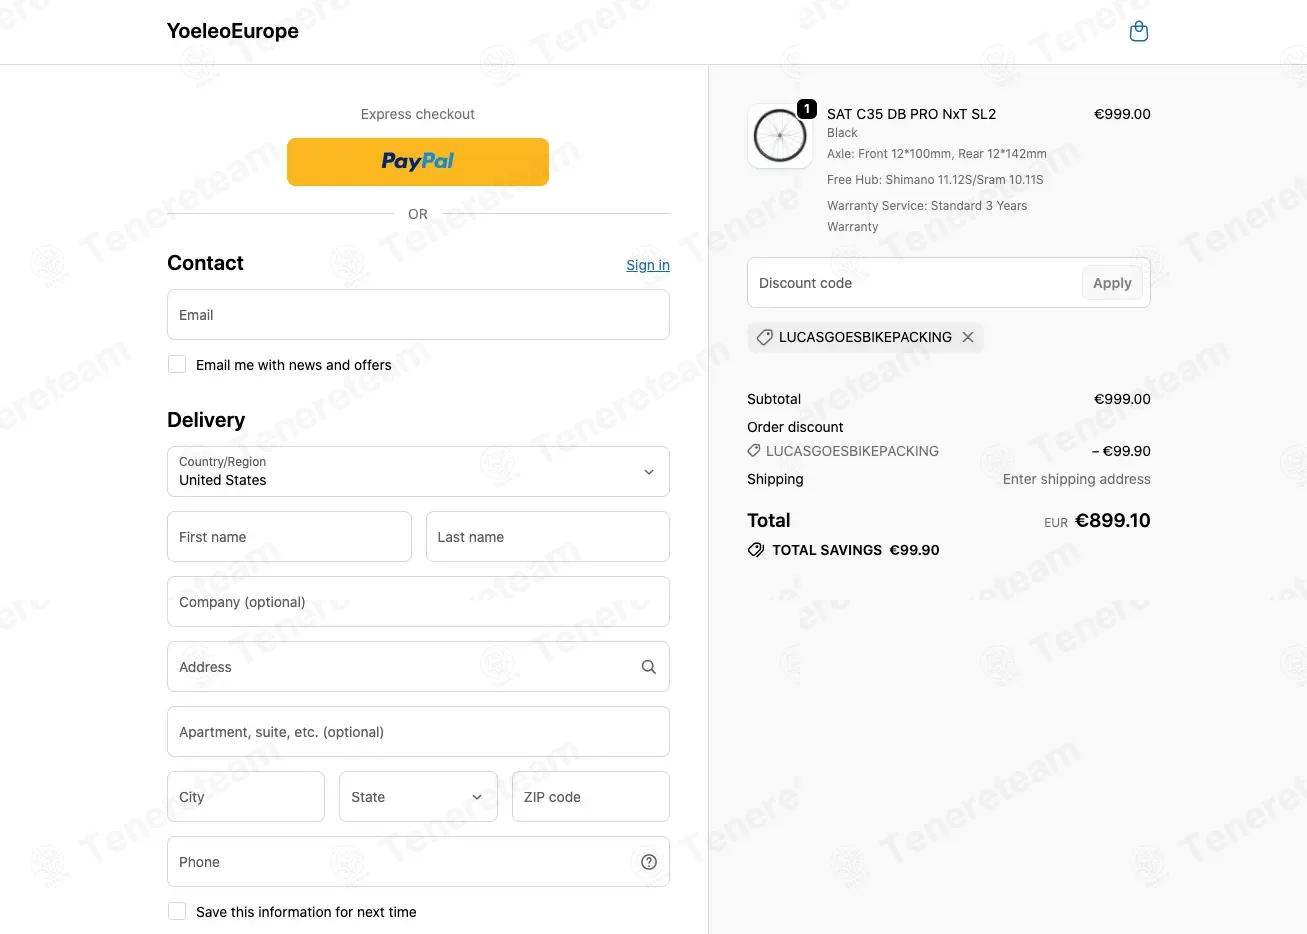Pay with PayPal express checkout

tap(418, 162)
